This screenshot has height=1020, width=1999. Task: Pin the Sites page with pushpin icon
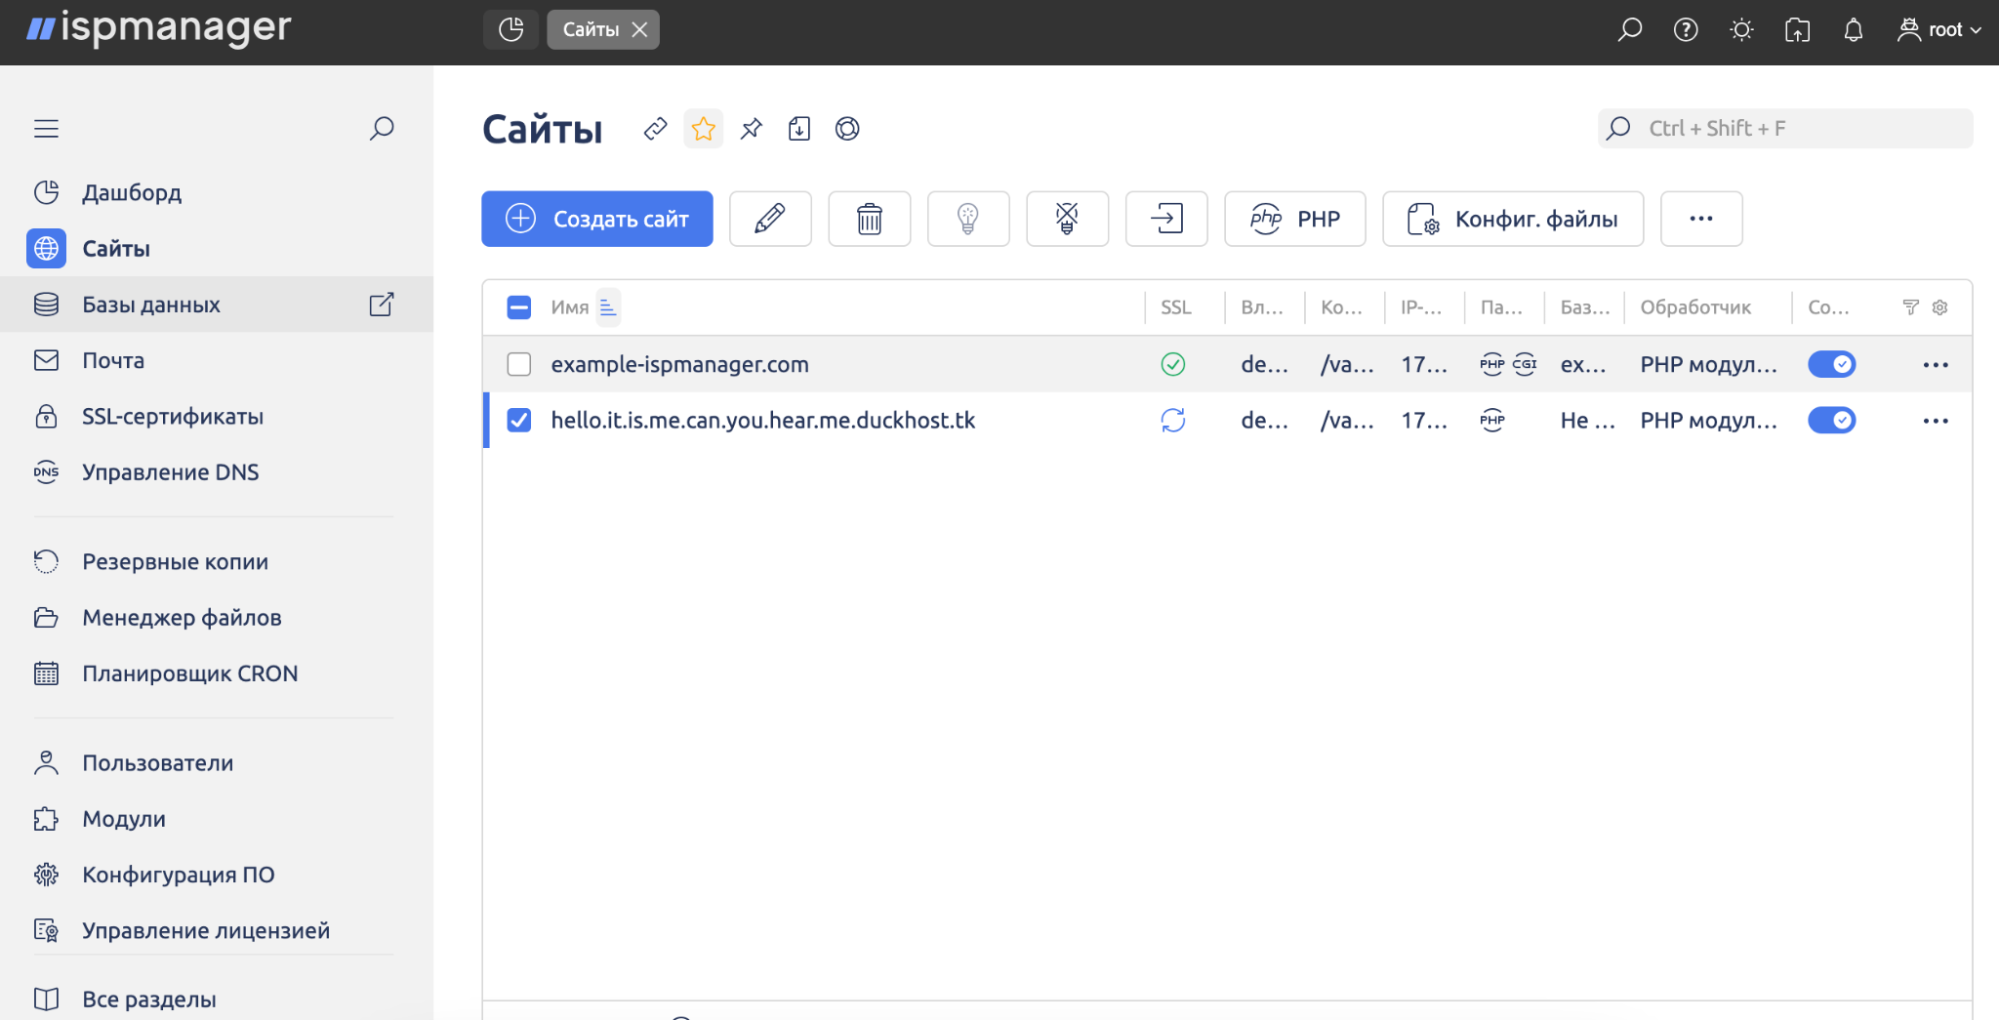pos(751,129)
